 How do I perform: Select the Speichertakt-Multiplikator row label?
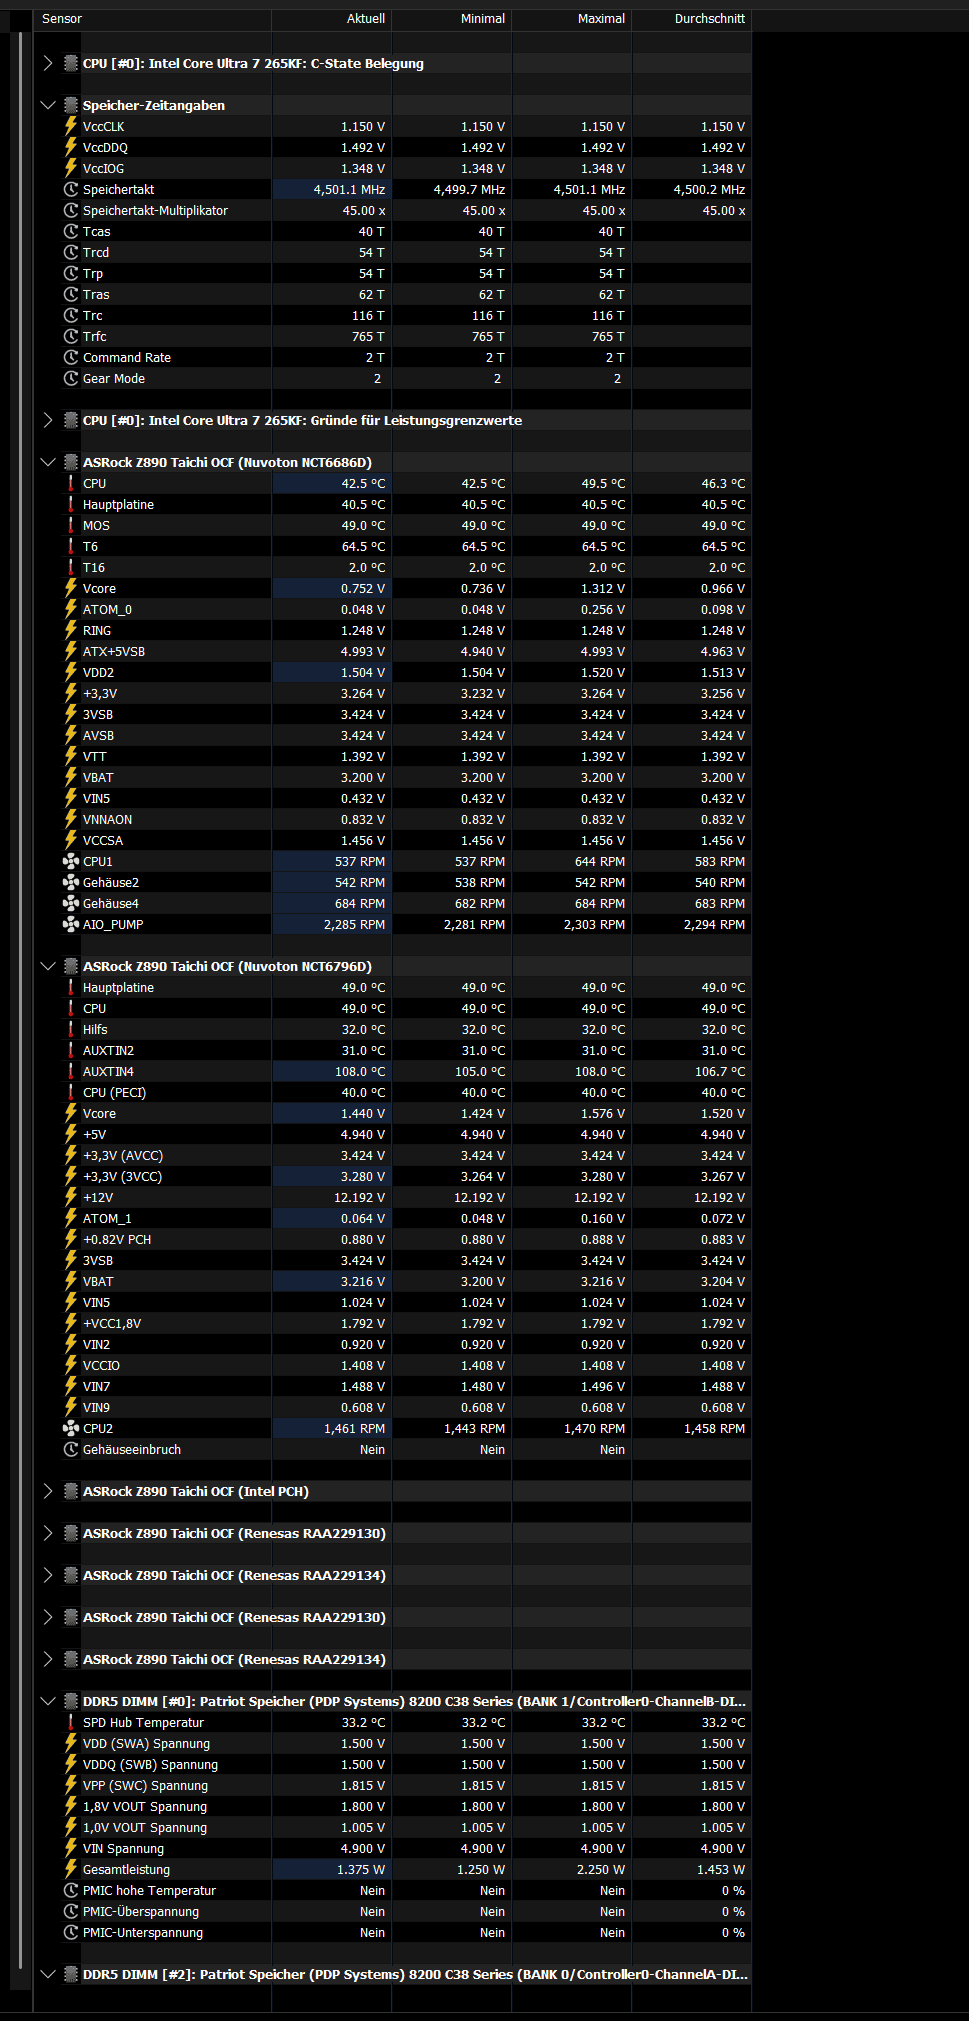coord(155,210)
